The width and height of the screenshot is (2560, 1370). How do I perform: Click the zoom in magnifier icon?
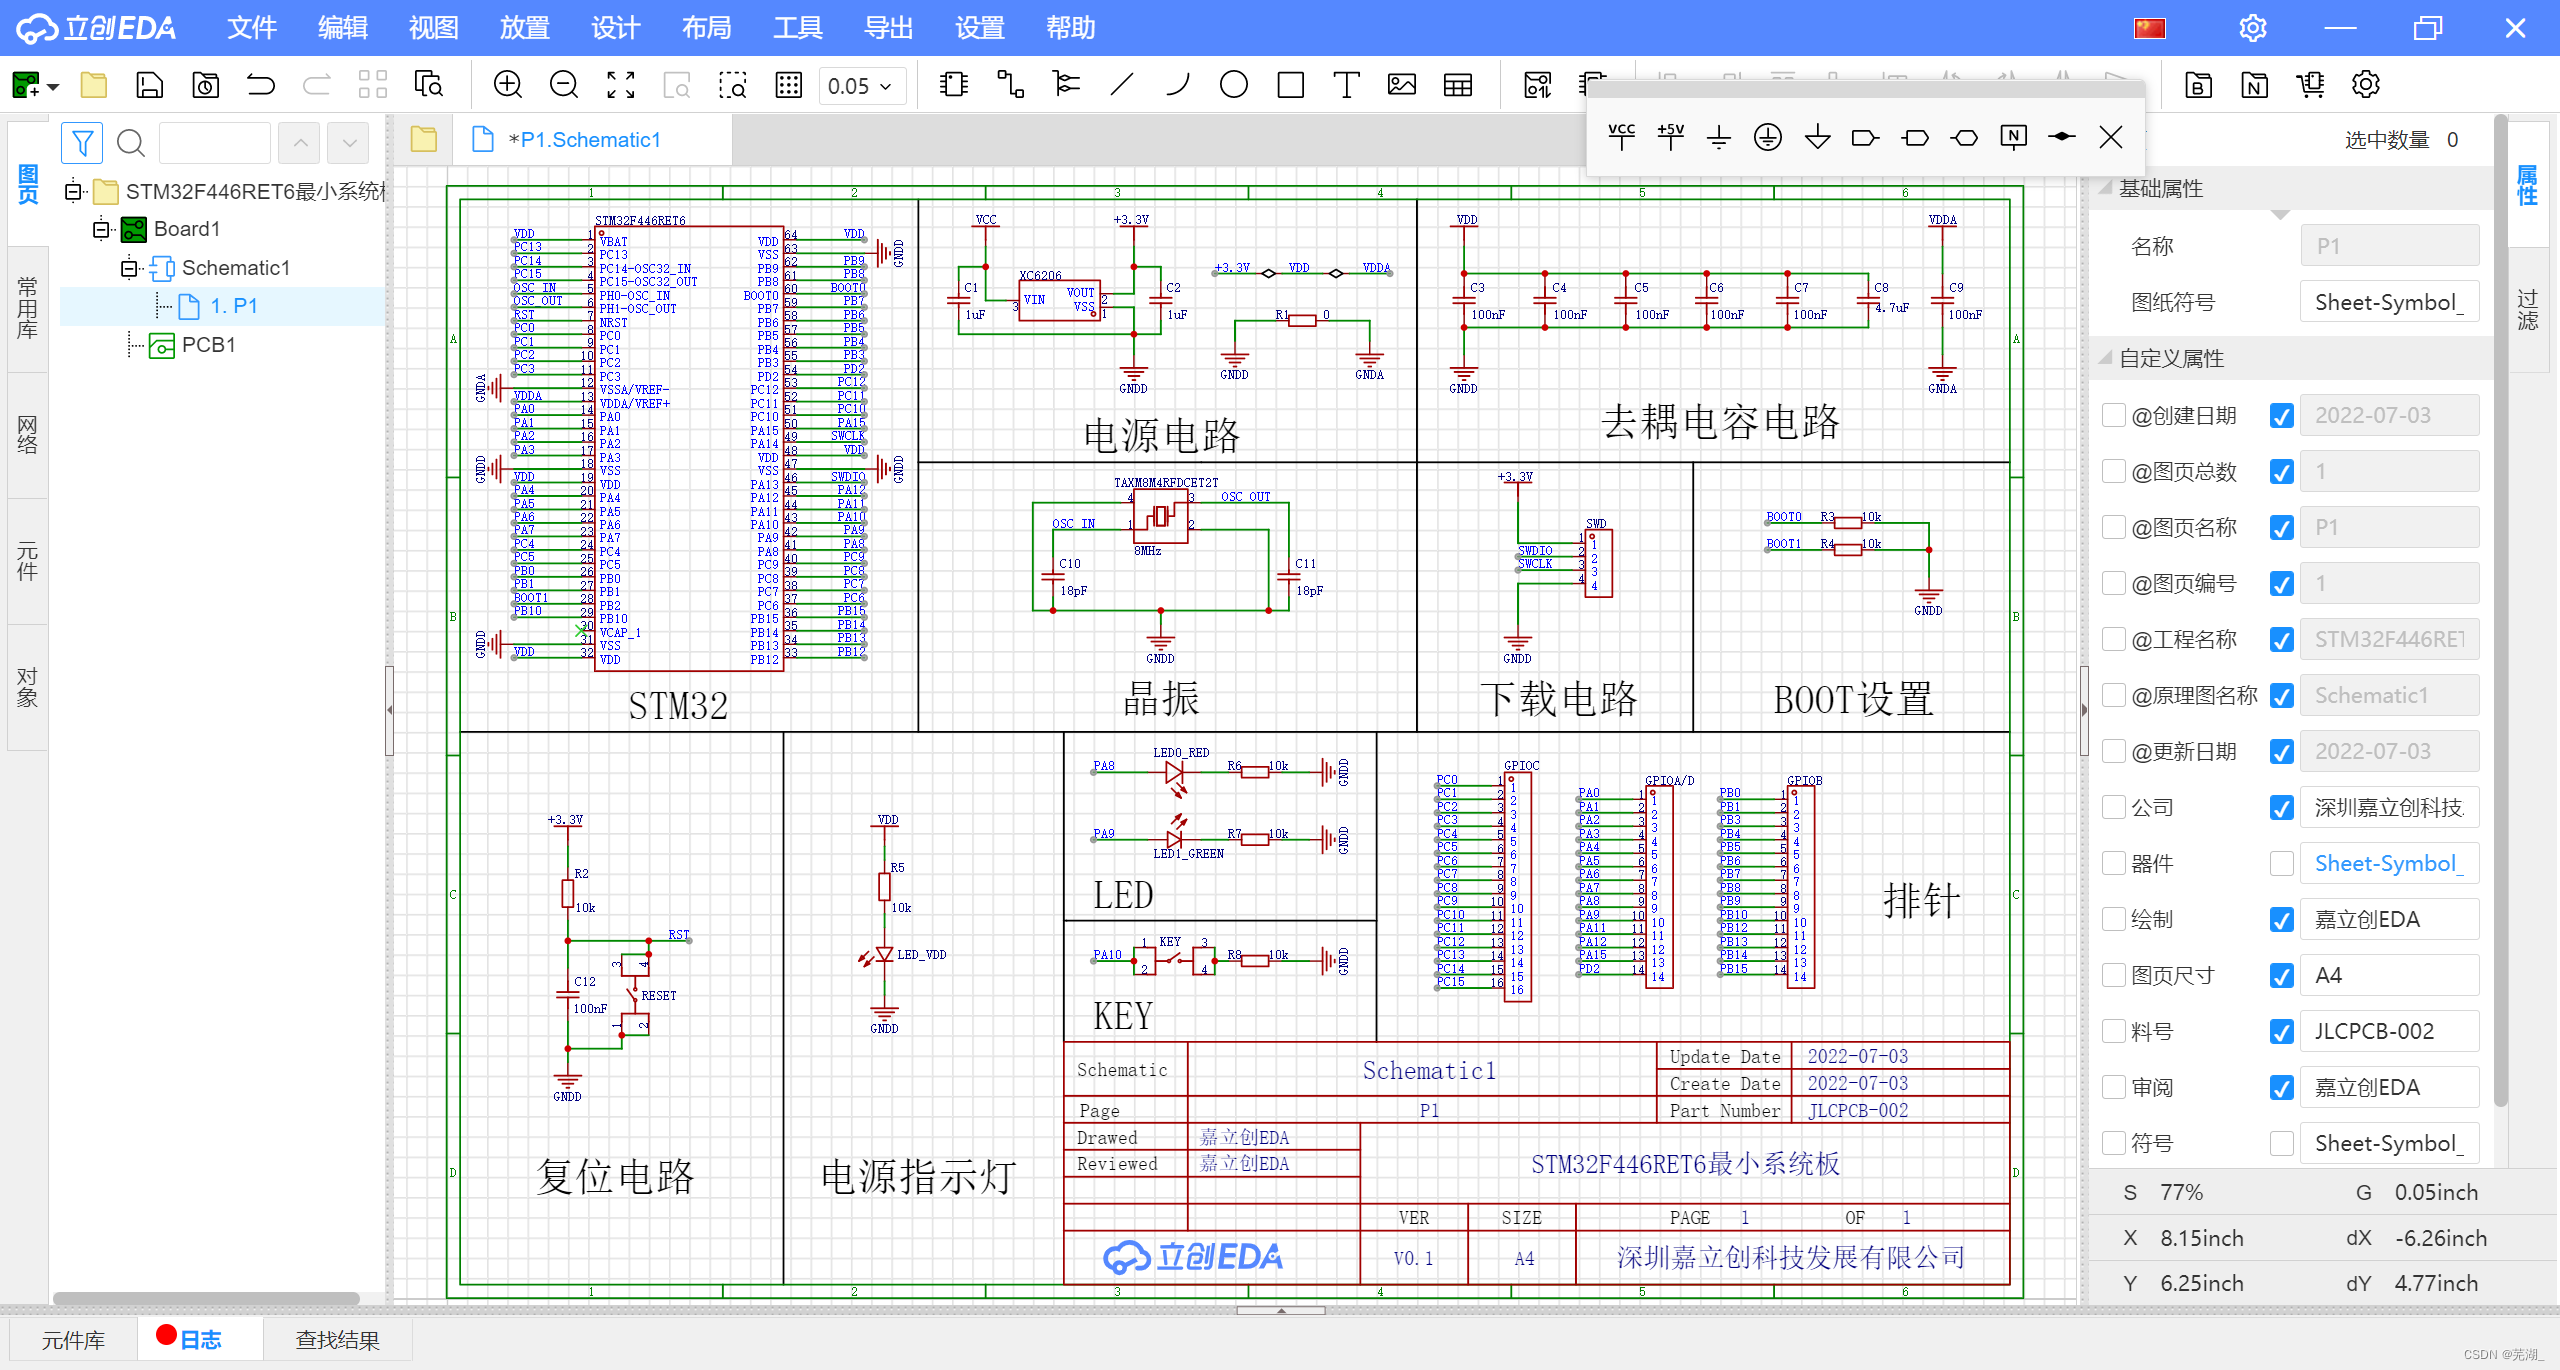point(508,85)
